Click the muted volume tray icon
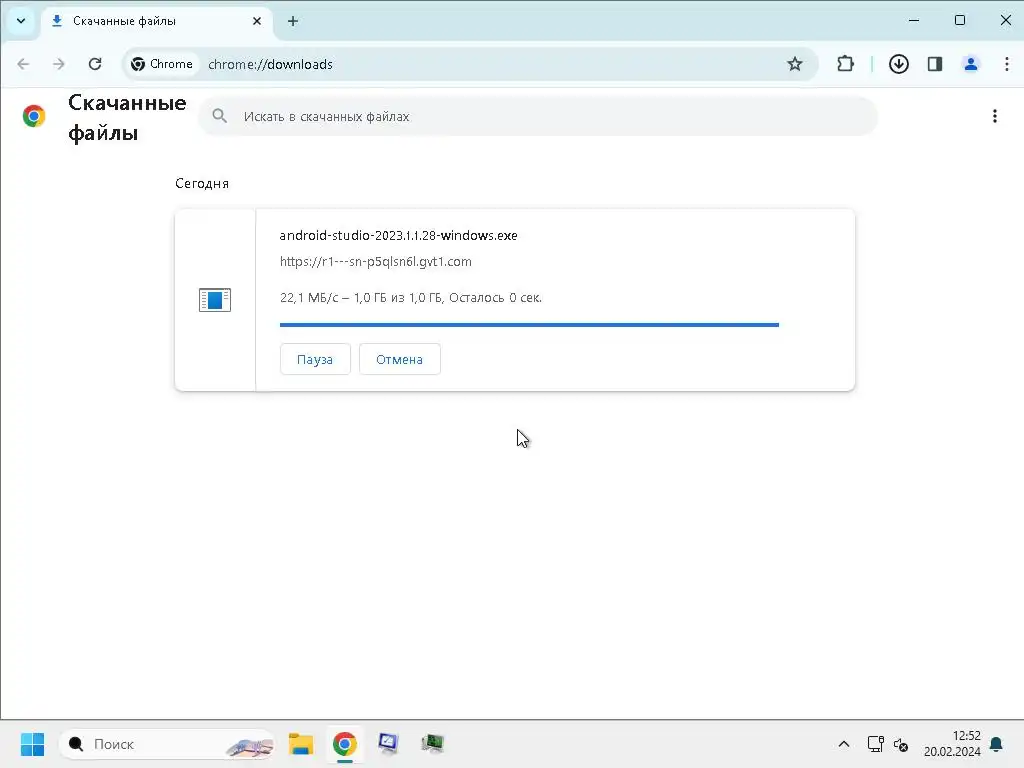The image size is (1024, 768). point(901,744)
